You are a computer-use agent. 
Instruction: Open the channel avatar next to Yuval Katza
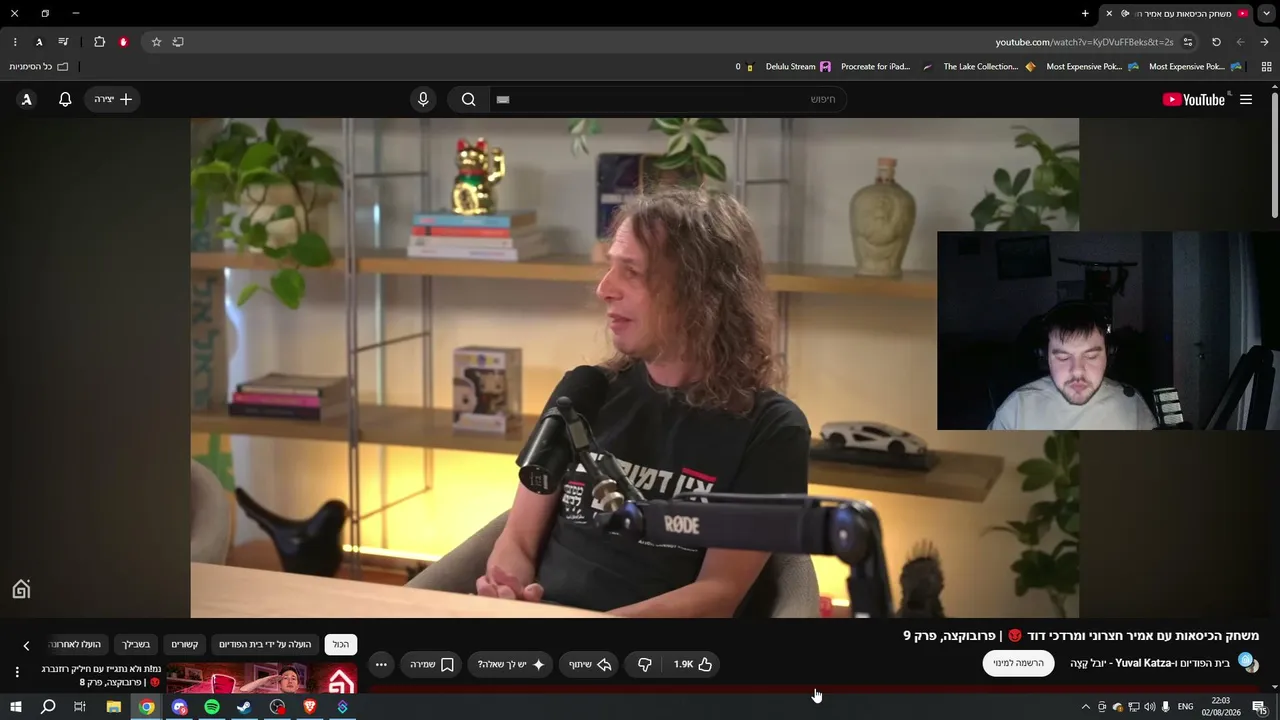click(x=1247, y=663)
